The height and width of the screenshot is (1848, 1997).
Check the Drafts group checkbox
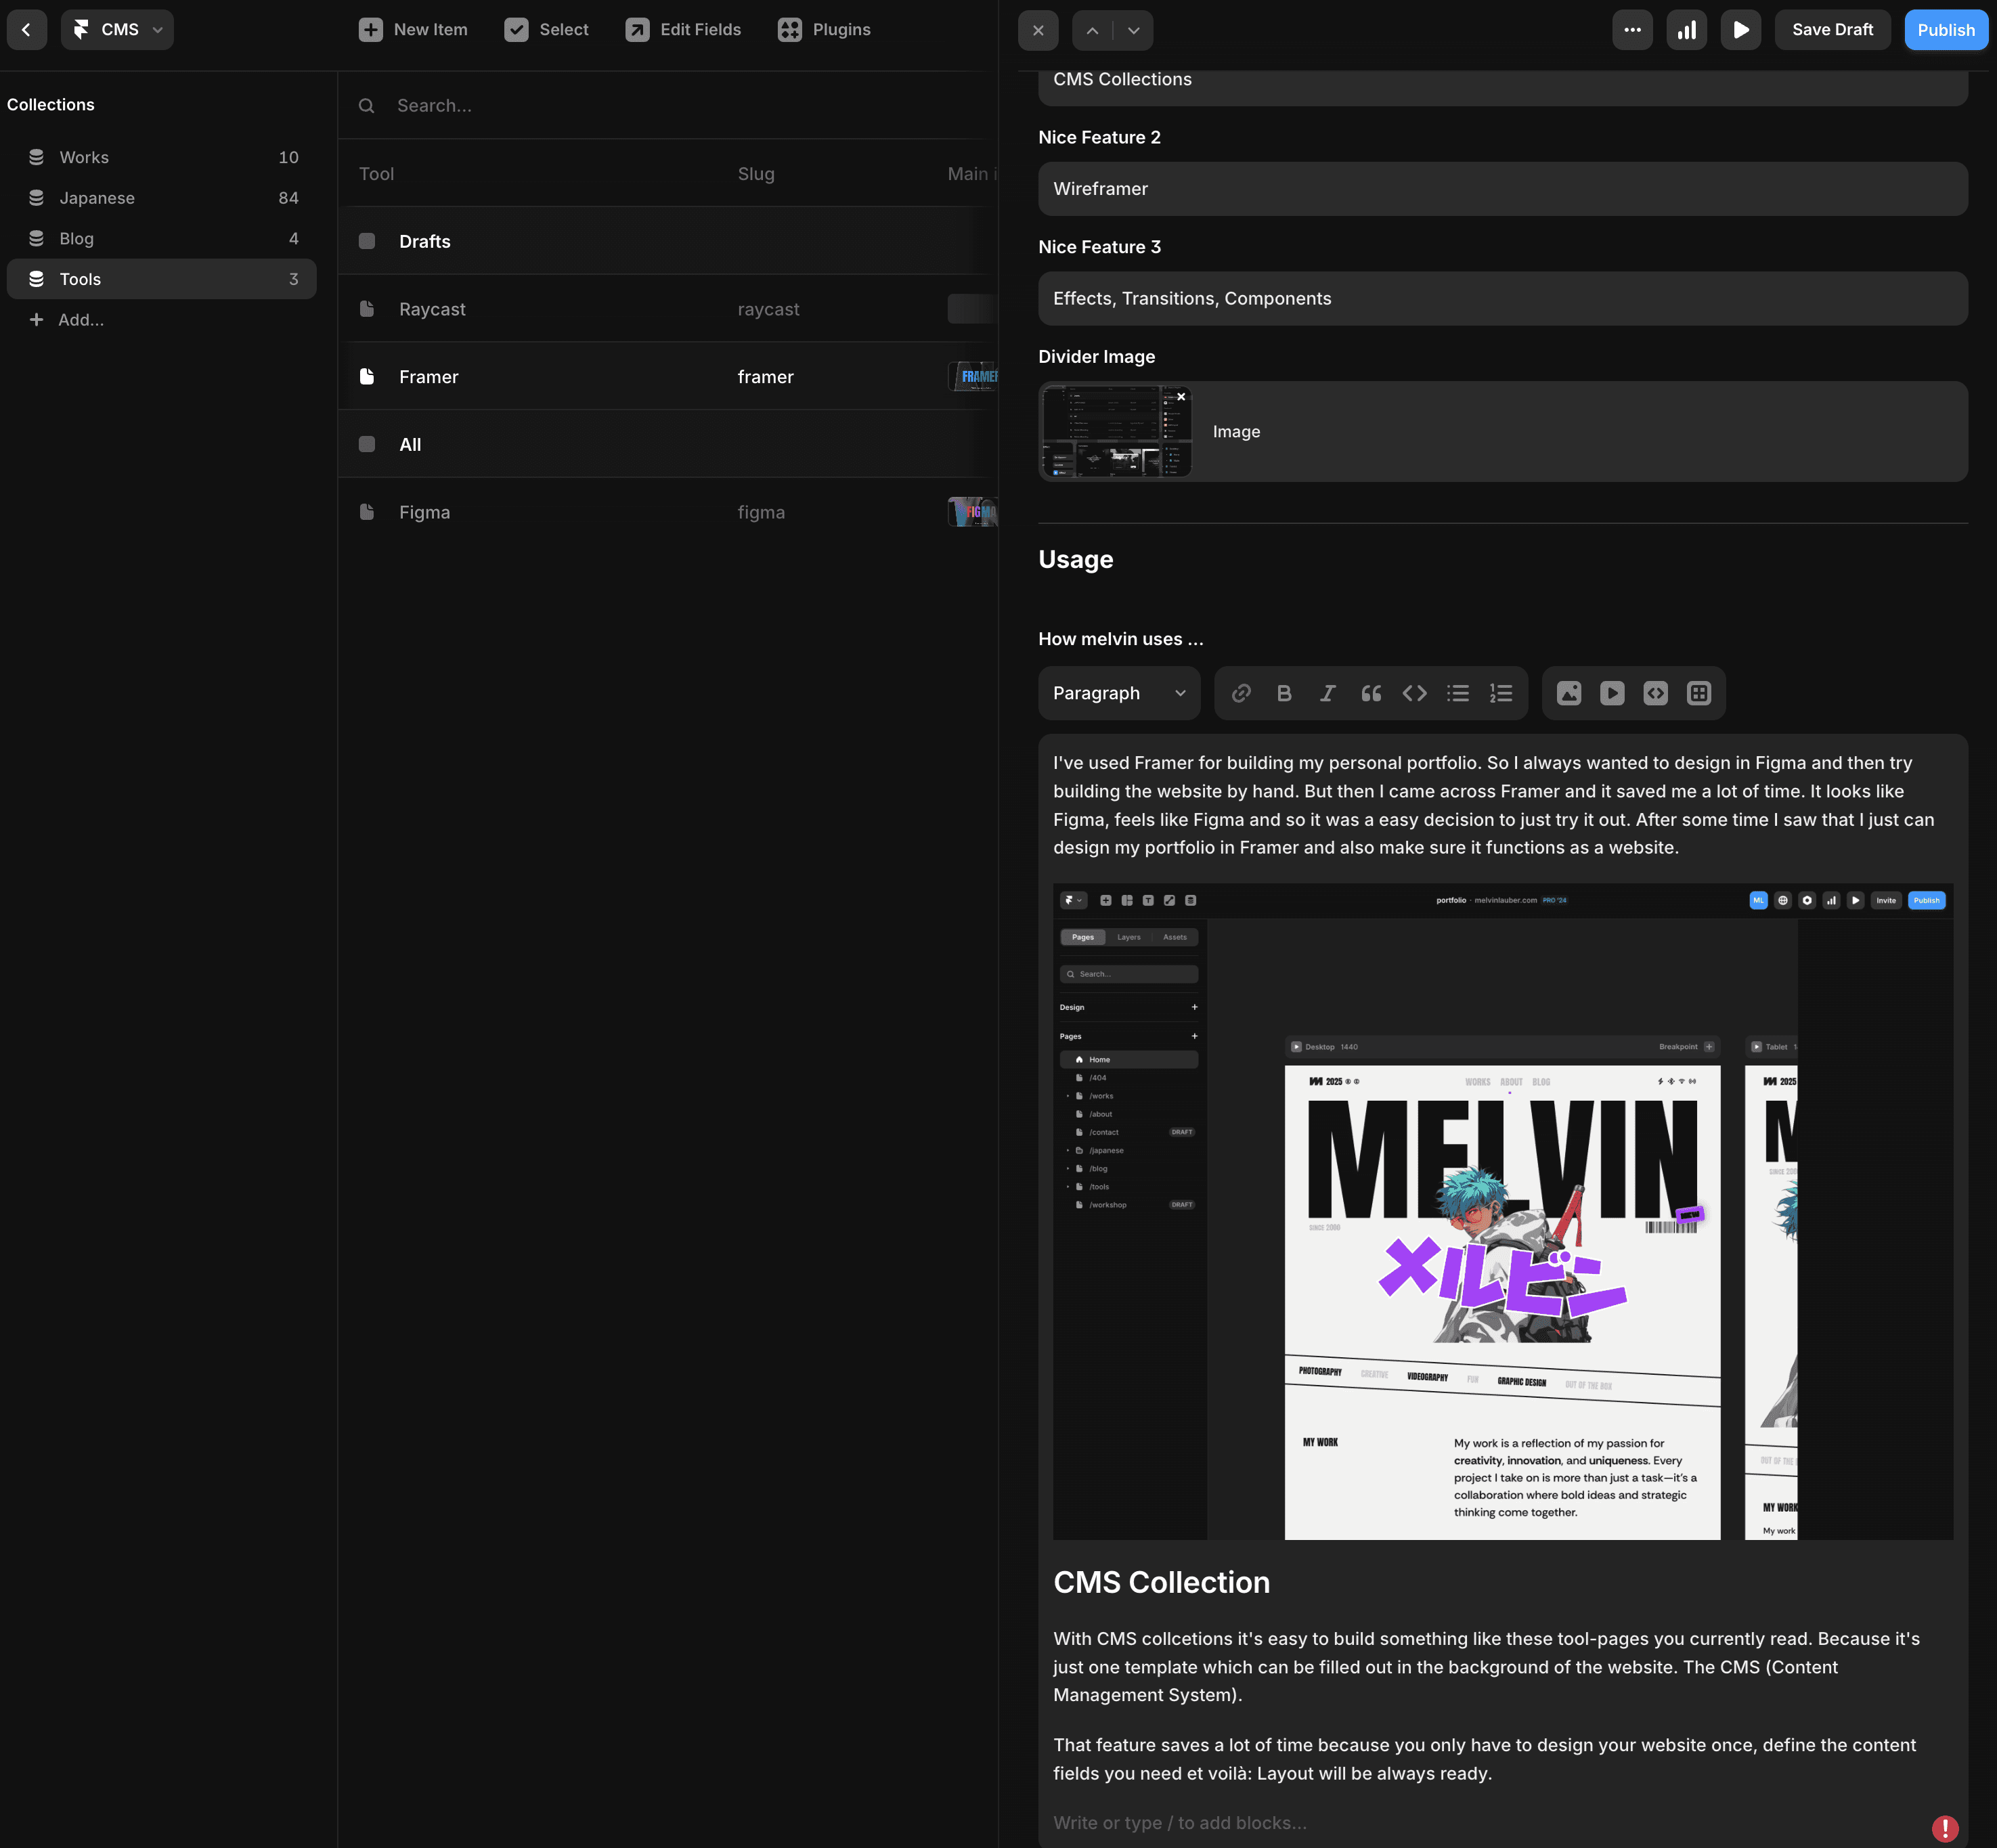tap(367, 241)
